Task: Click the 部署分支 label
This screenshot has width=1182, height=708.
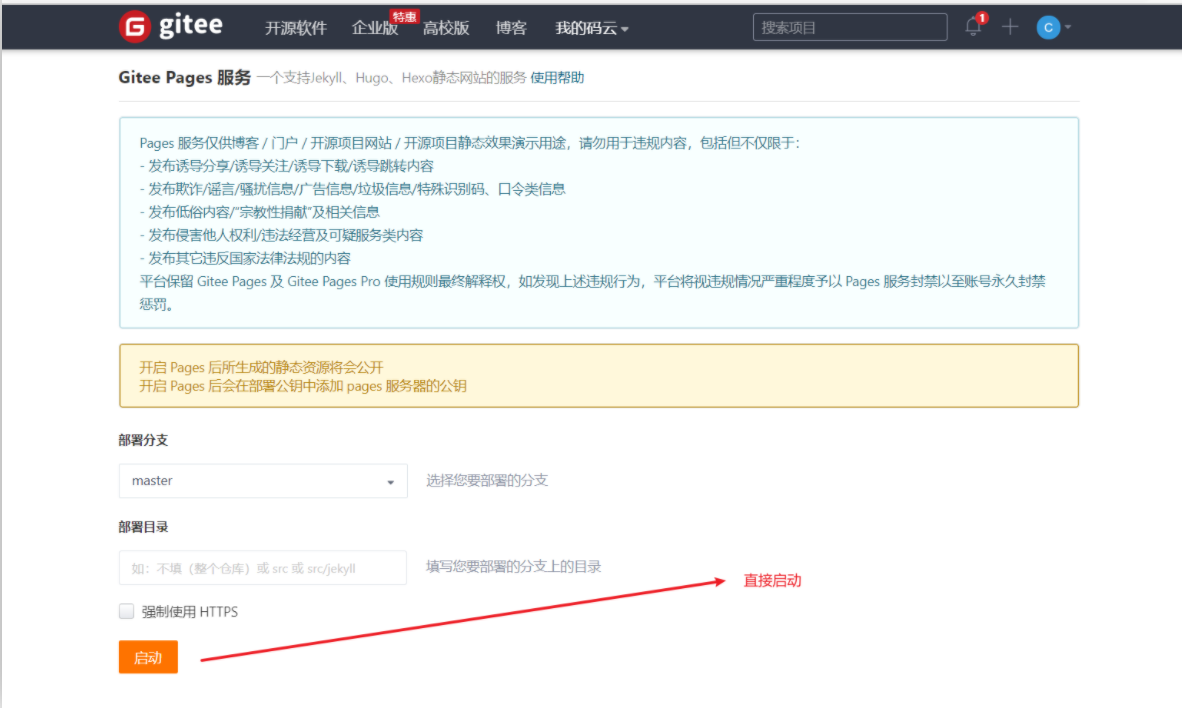Action: [143, 440]
